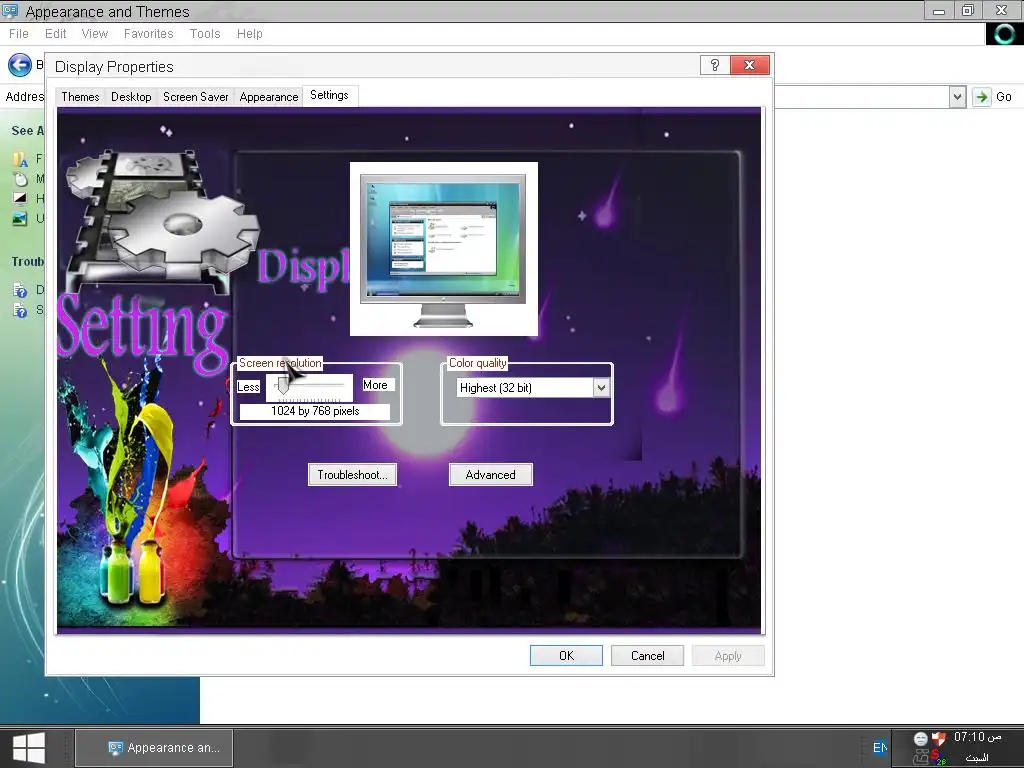
Task: Select the Settings tab
Action: (329, 95)
